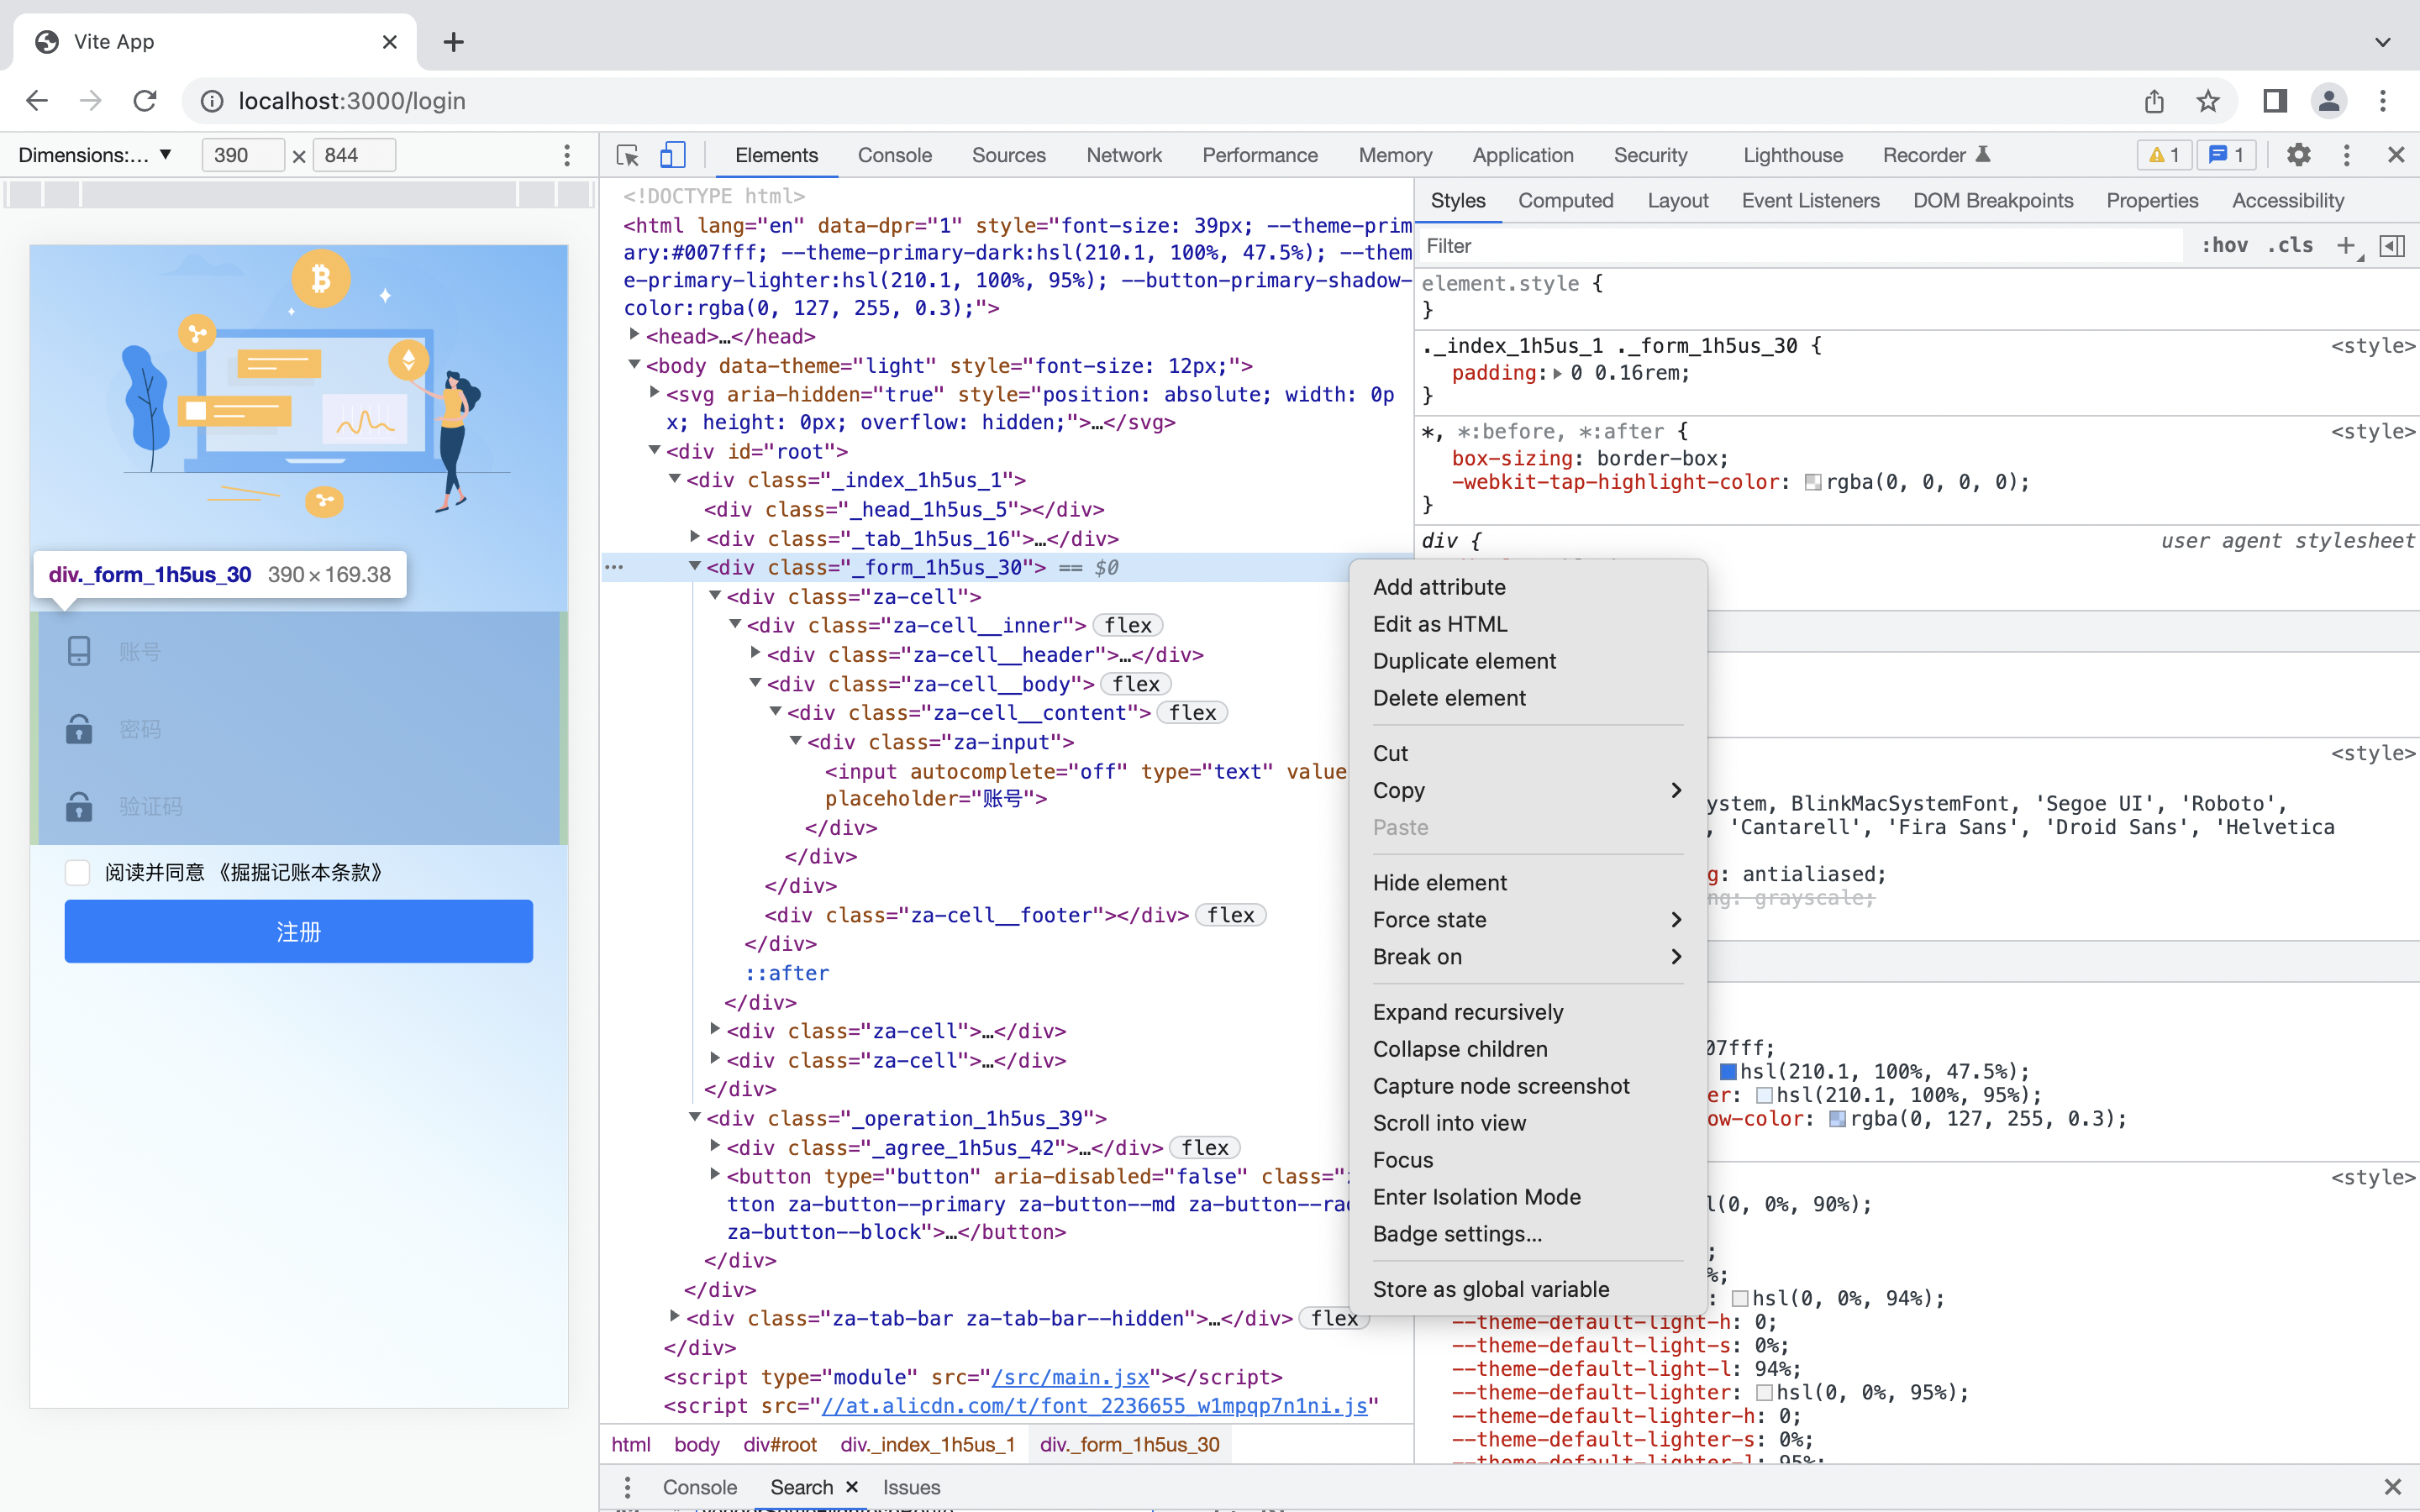Click the DevTools close button icon

click(2396, 155)
